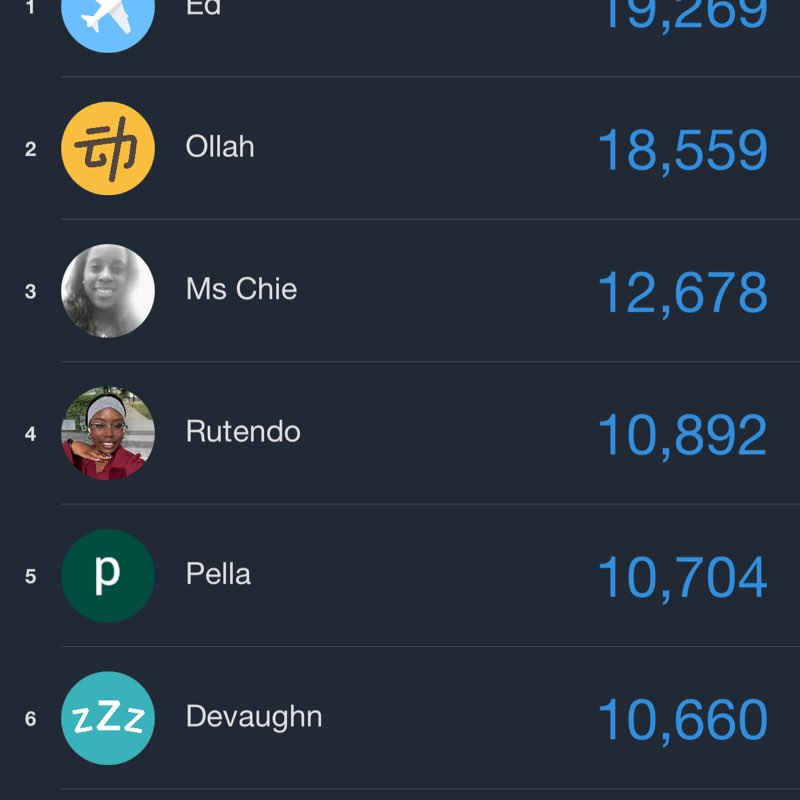Viewport: 800px width, 800px height.
Task: Tap Pella's green letter avatar
Action: coord(108,576)
